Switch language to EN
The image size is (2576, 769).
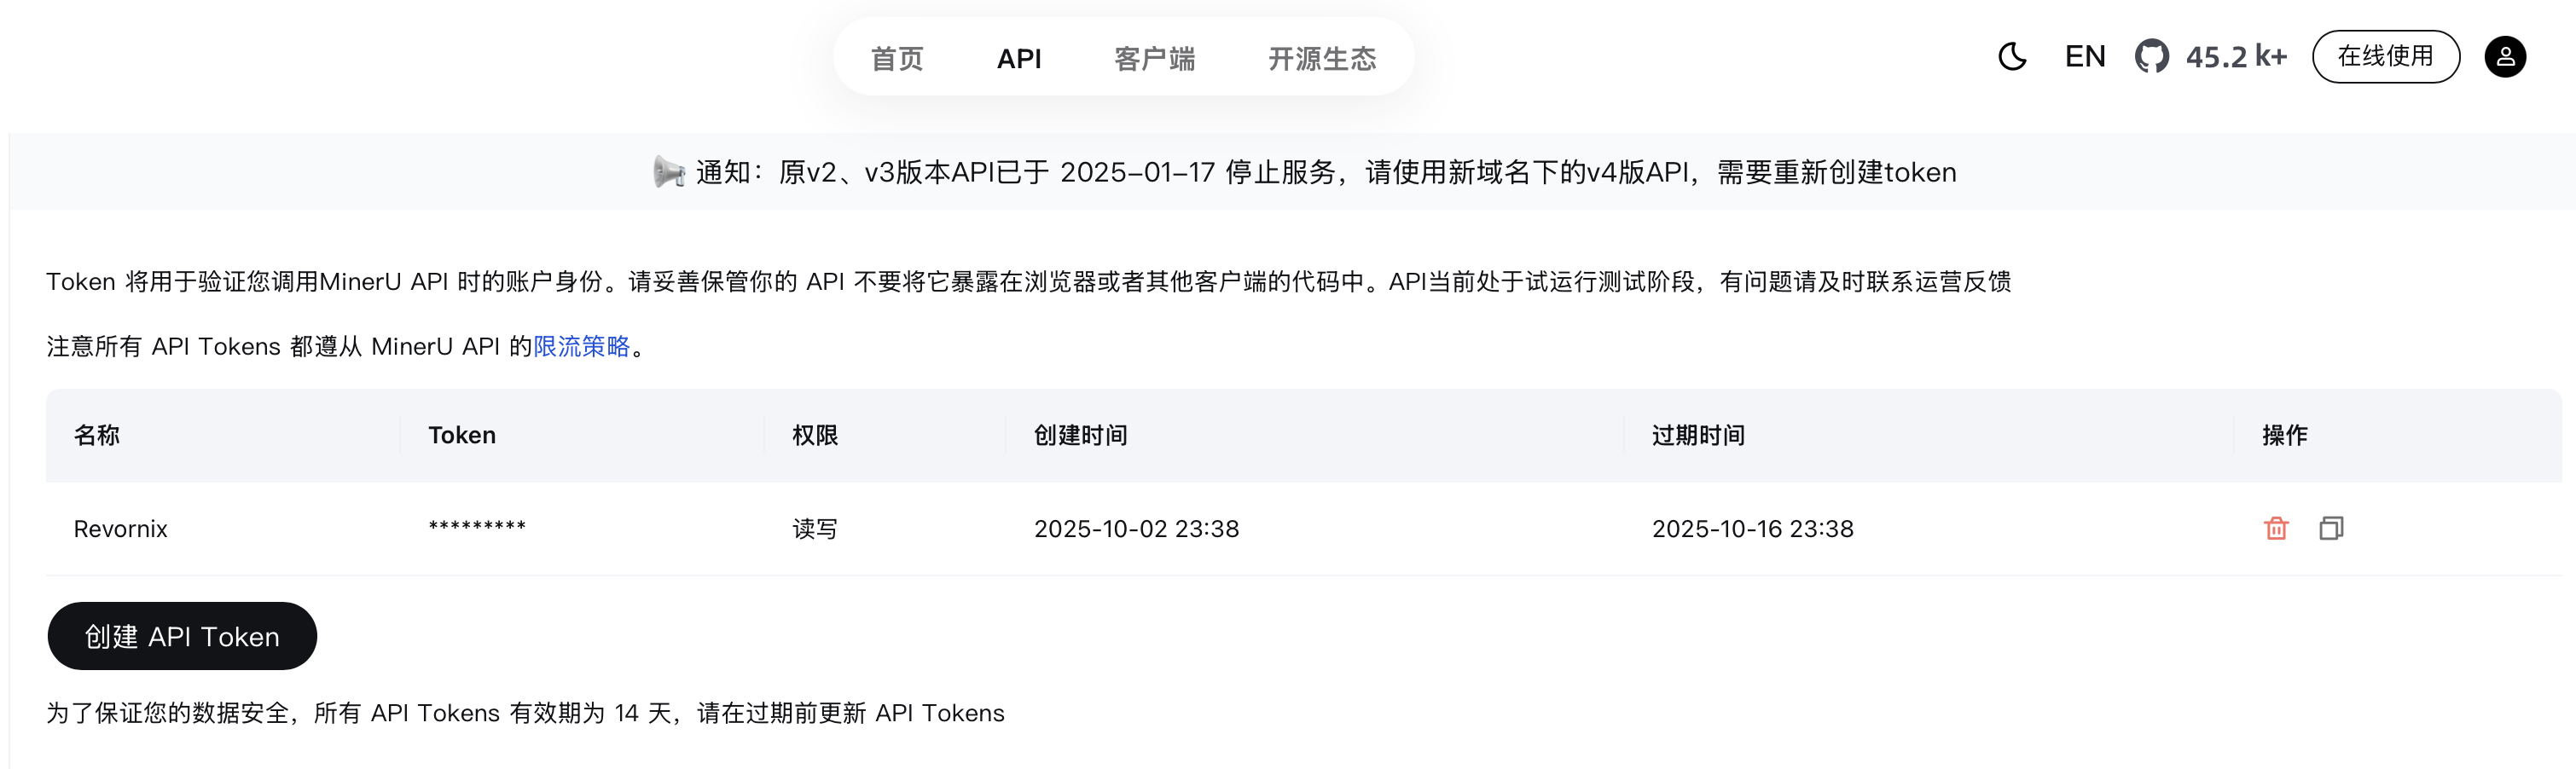[2085, 57]
